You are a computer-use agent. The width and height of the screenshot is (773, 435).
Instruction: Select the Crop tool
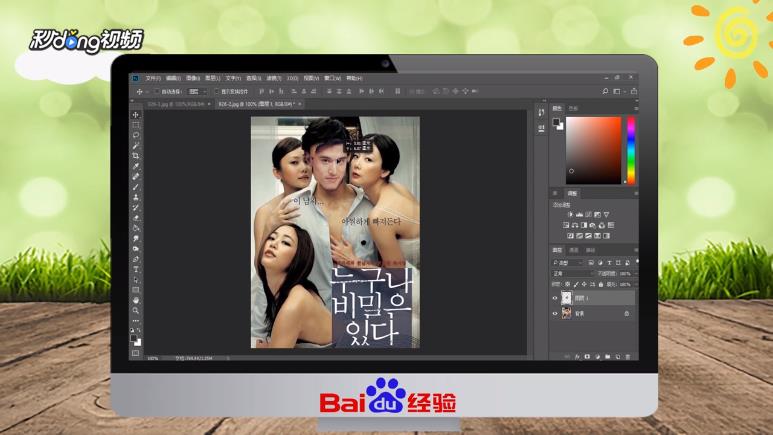click(136, 156)
